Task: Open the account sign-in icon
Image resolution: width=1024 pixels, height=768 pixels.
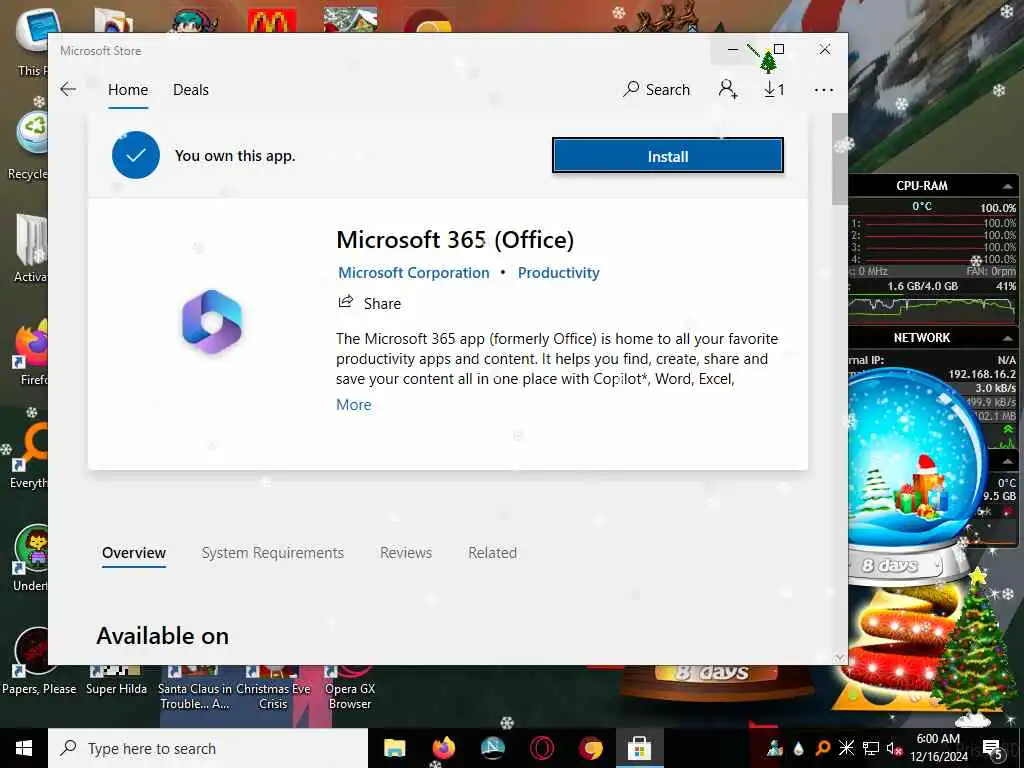Action: (728, 89)
